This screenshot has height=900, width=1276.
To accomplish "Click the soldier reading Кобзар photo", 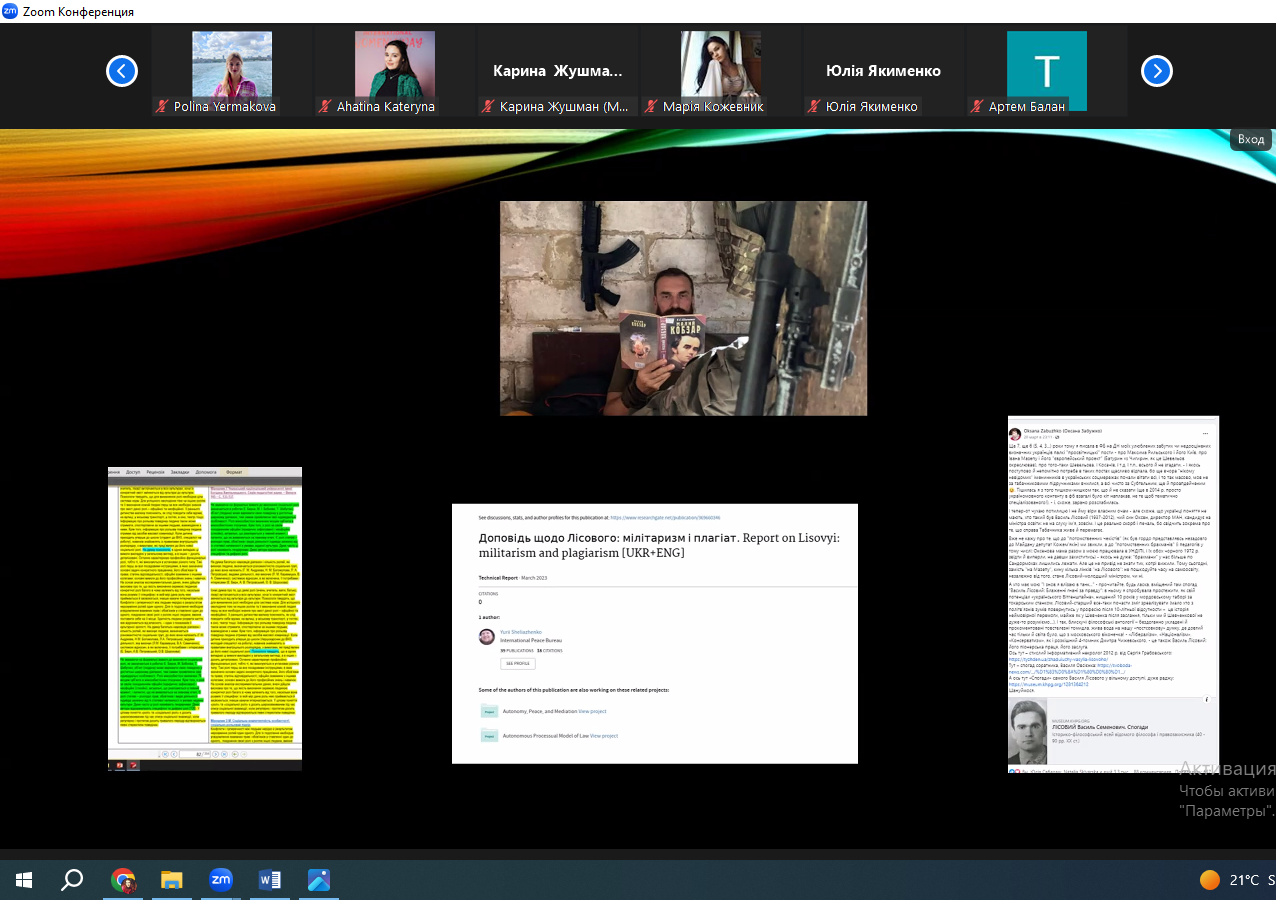I will [683, 308].
